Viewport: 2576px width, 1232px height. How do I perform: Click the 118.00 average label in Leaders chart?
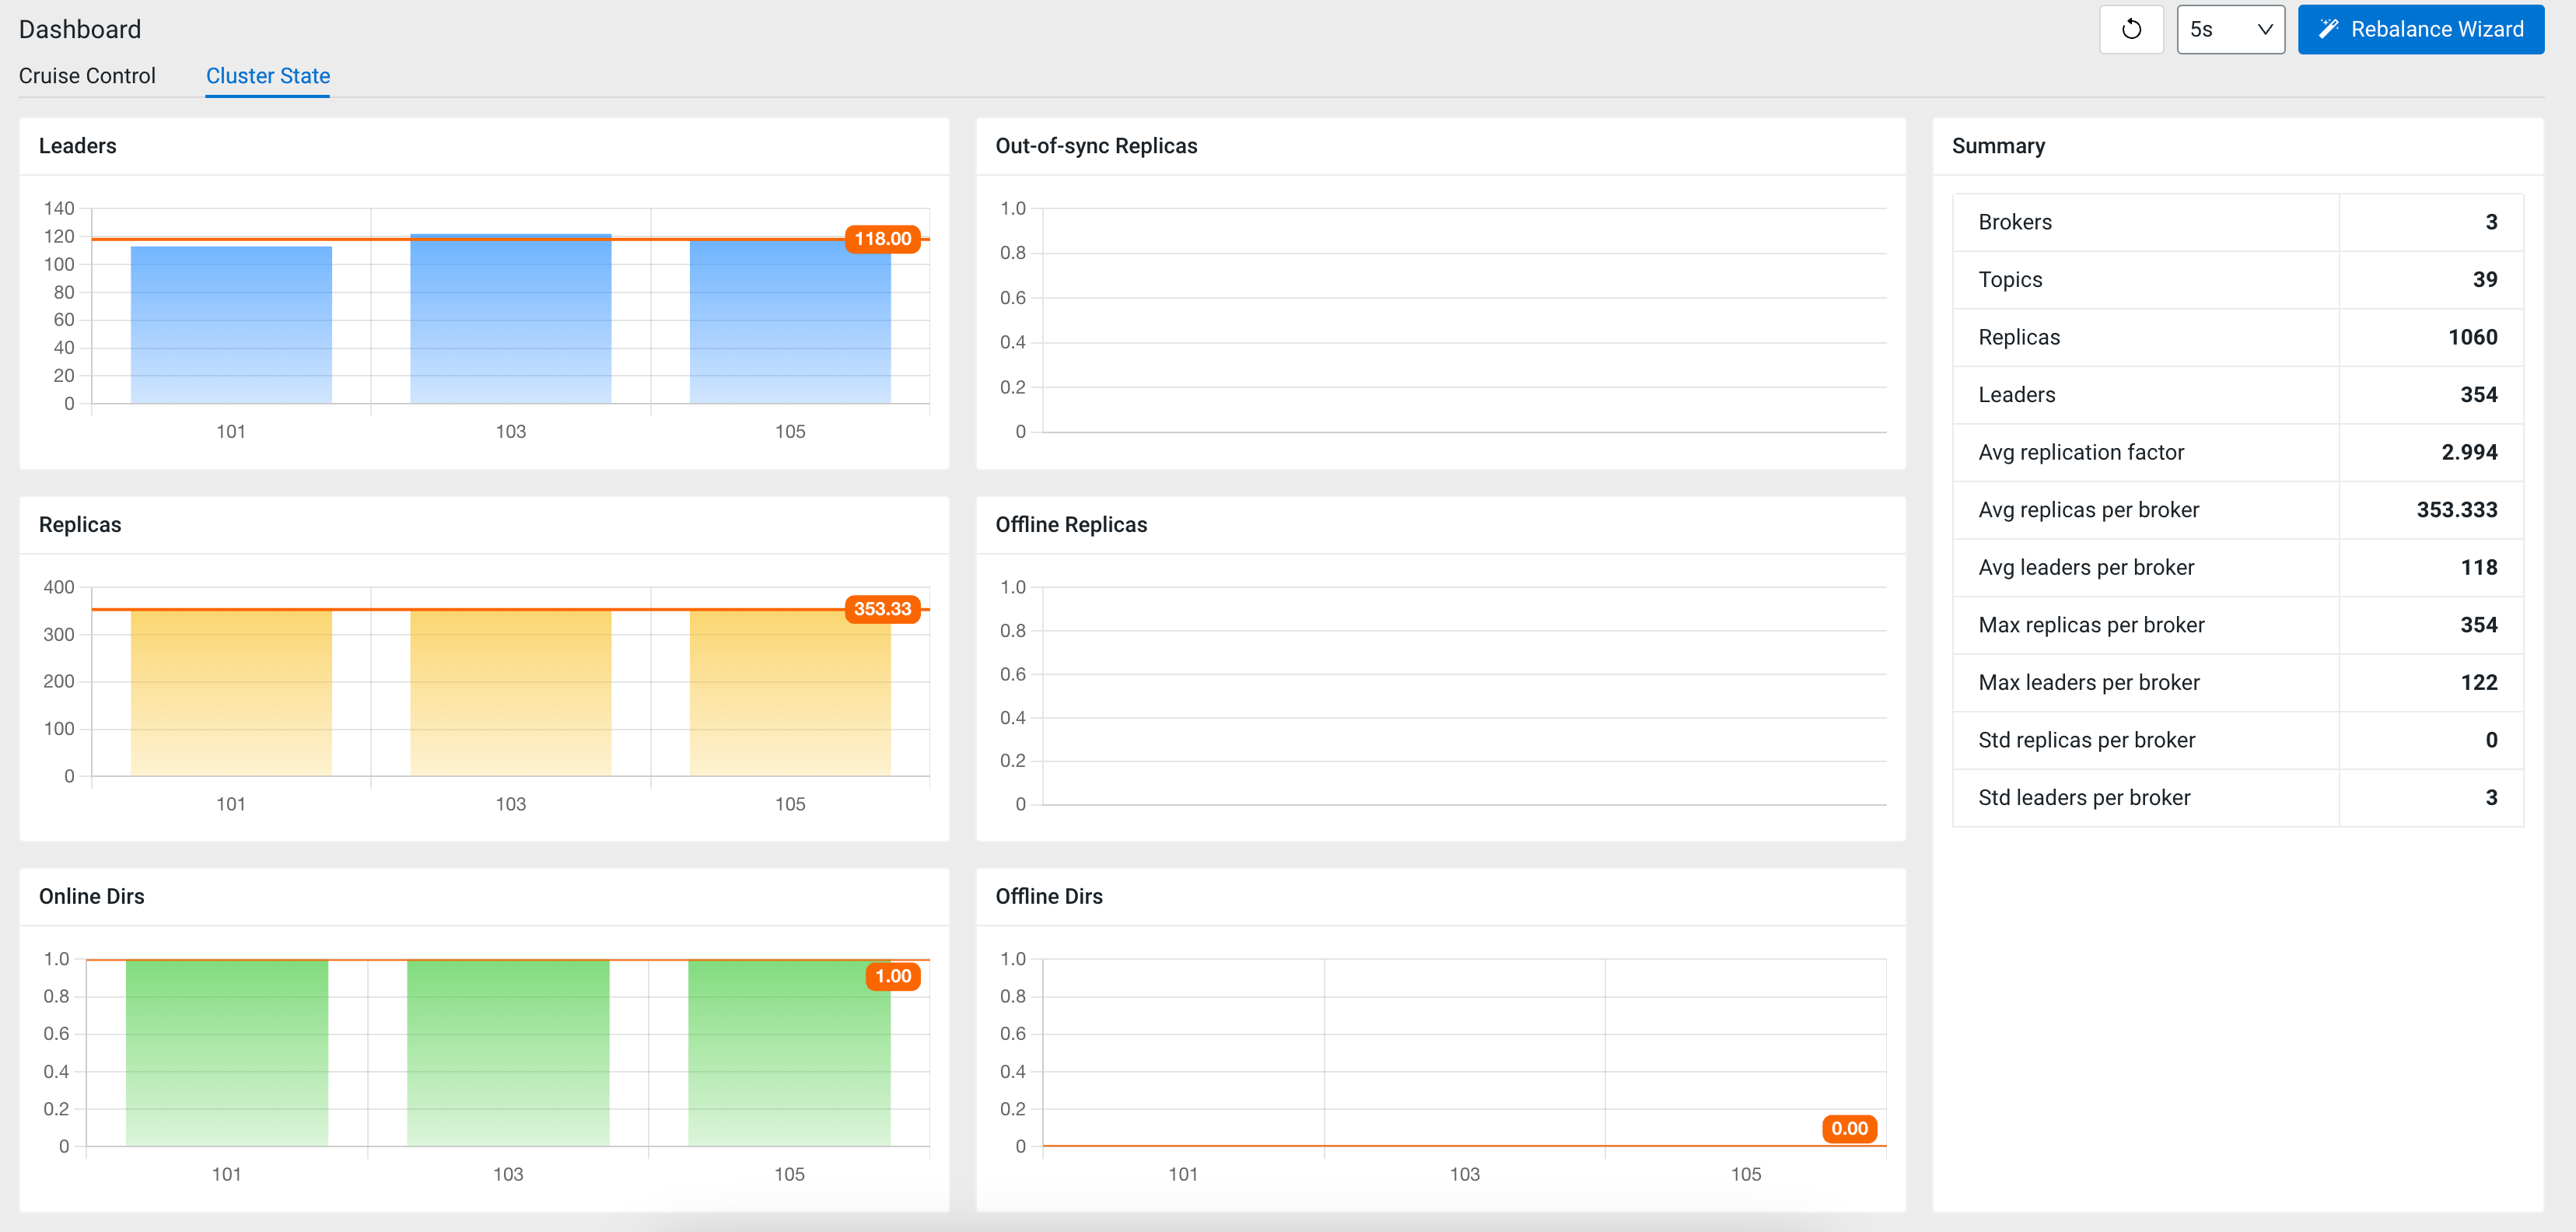[882, 239]
